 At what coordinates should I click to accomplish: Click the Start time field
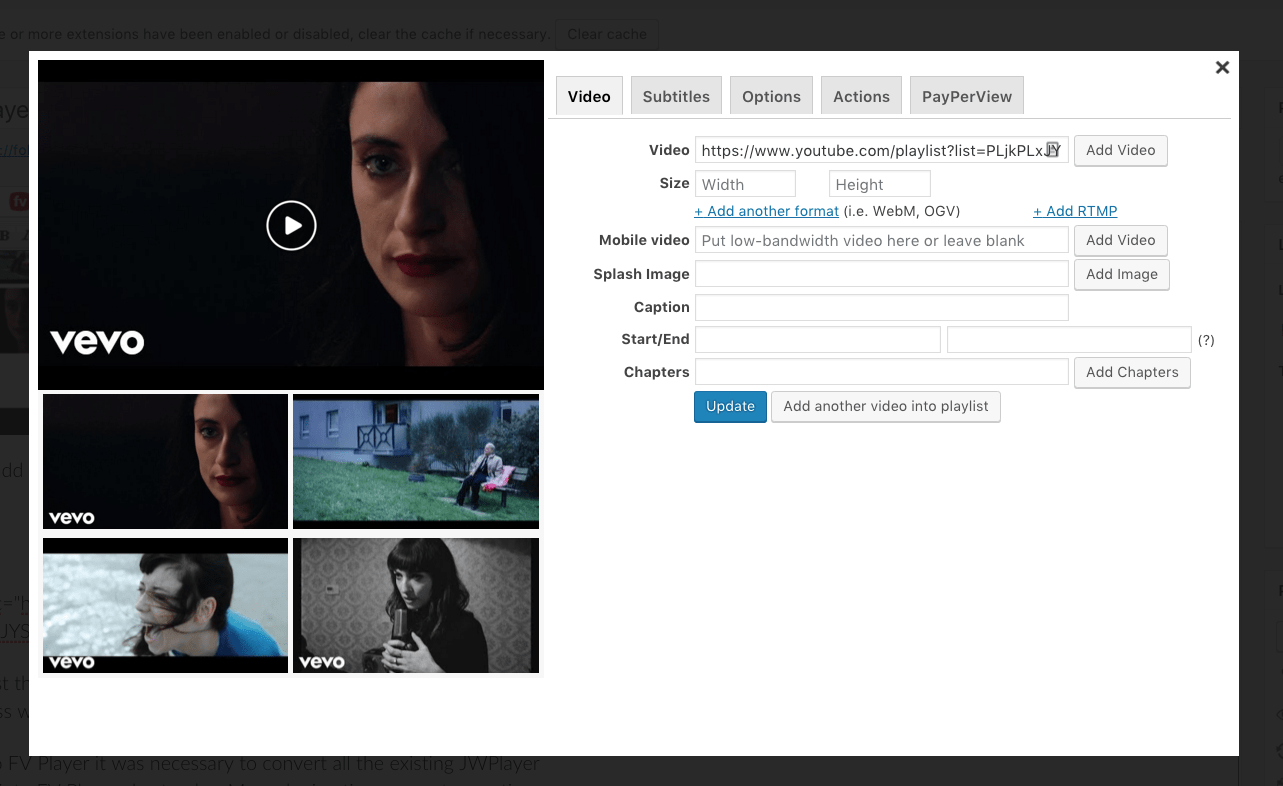click(818, 339)
